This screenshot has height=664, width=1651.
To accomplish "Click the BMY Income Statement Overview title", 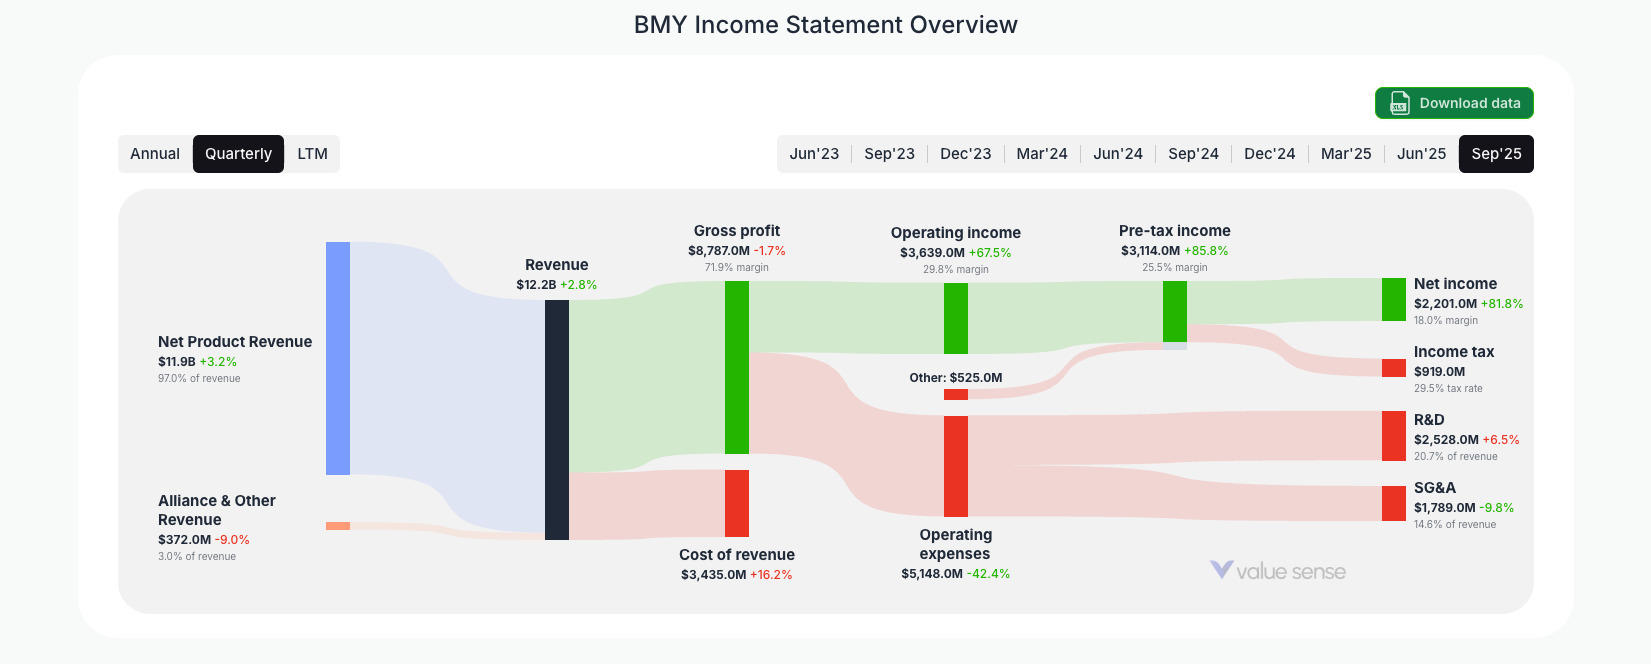I will coord(824,24).
